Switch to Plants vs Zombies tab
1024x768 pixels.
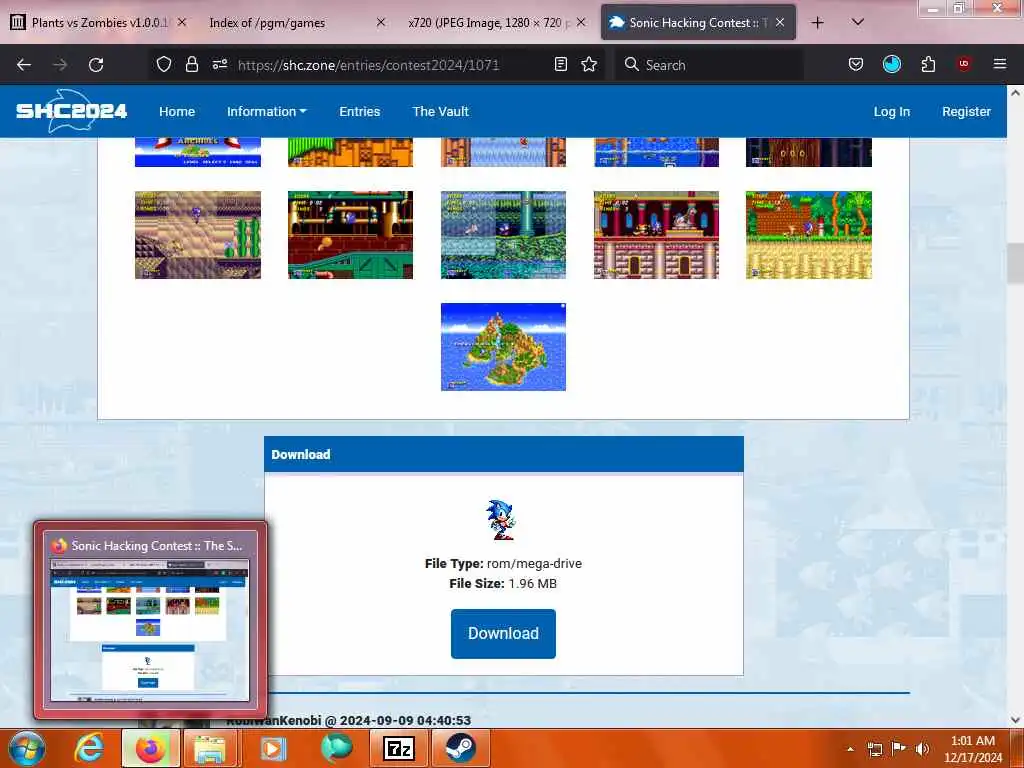point(99,22)
